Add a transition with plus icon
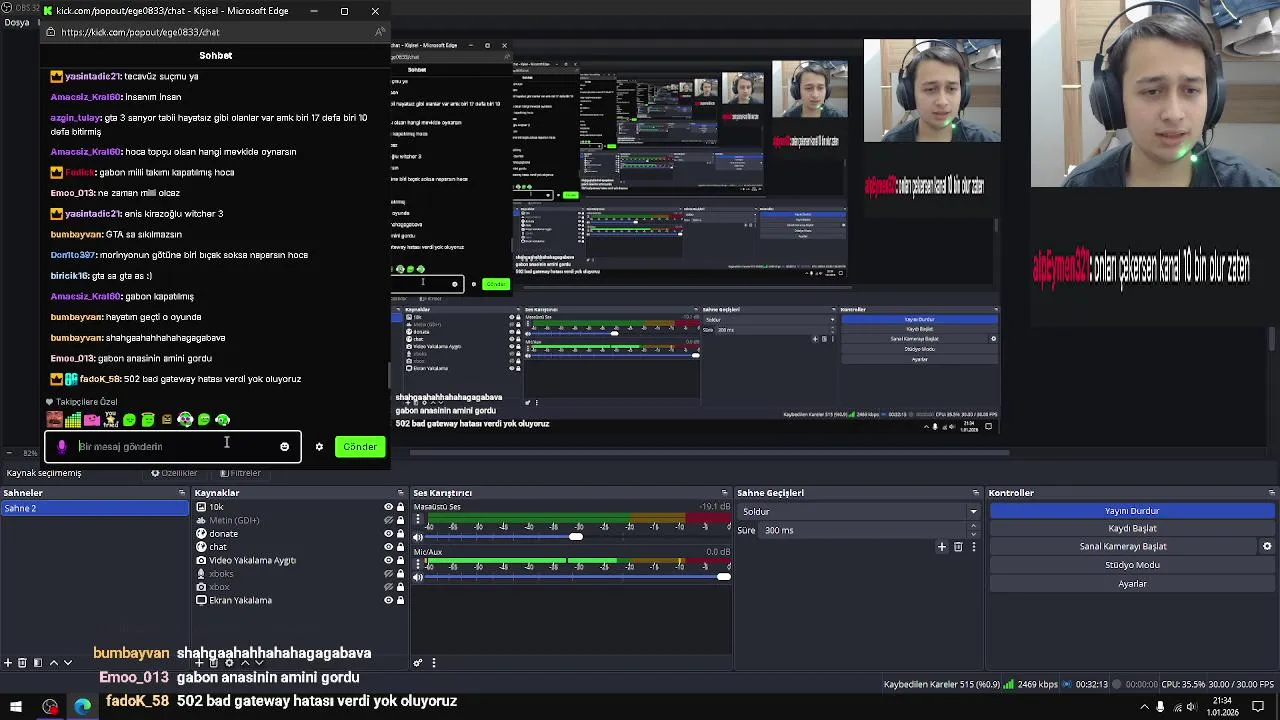 942,547
